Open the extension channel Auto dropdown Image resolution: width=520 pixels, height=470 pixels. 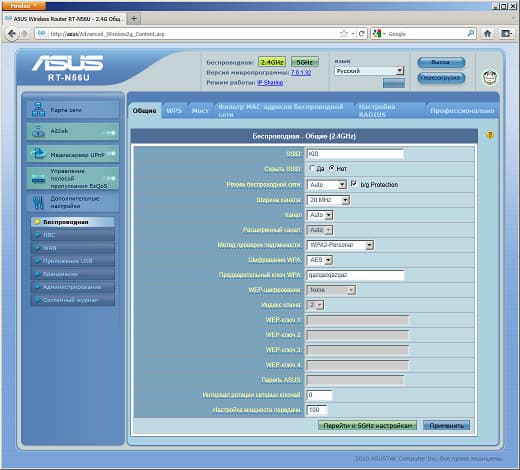click(320, 230)
